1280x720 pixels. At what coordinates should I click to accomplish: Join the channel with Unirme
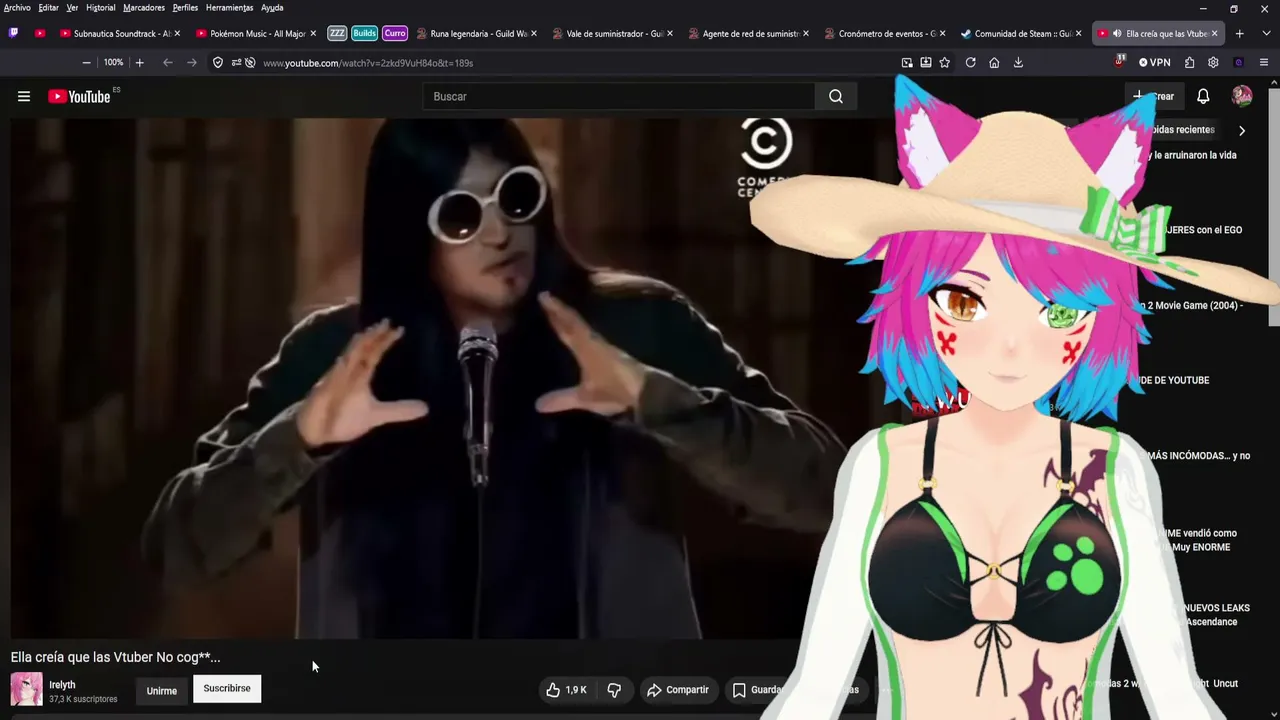tap(162, 690)
